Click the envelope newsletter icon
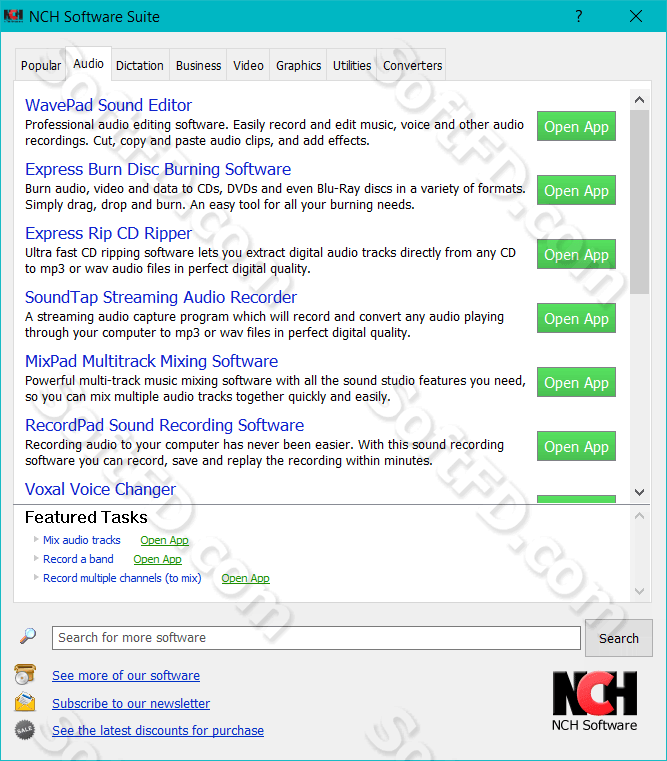The image size is (667, 761). coord(25,702)
